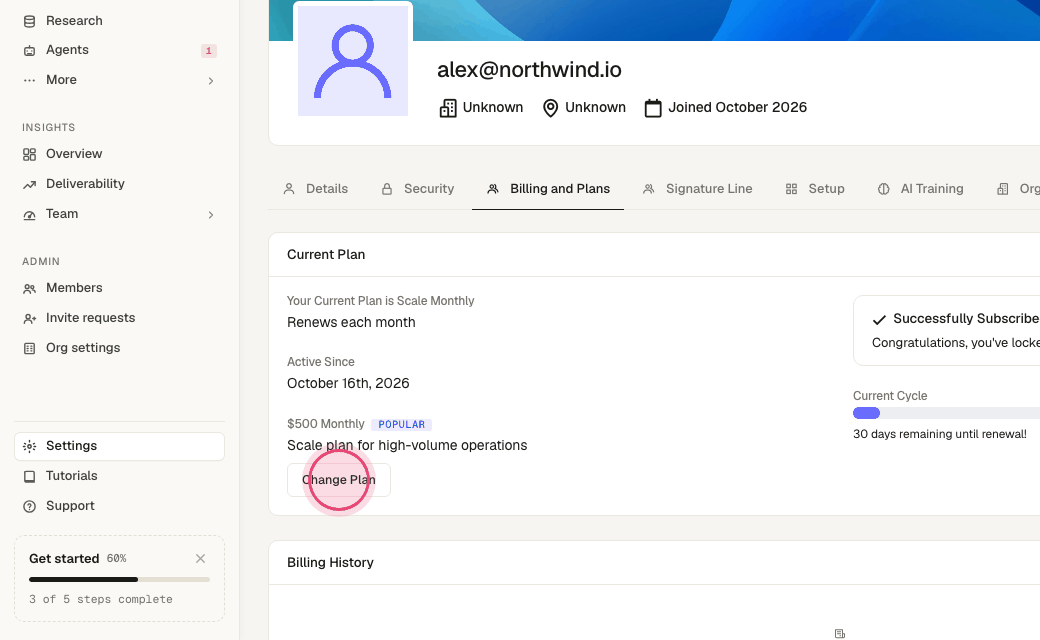1040x640 pixels.
Task: Click the profile avatar image
Action: point(353,61)
